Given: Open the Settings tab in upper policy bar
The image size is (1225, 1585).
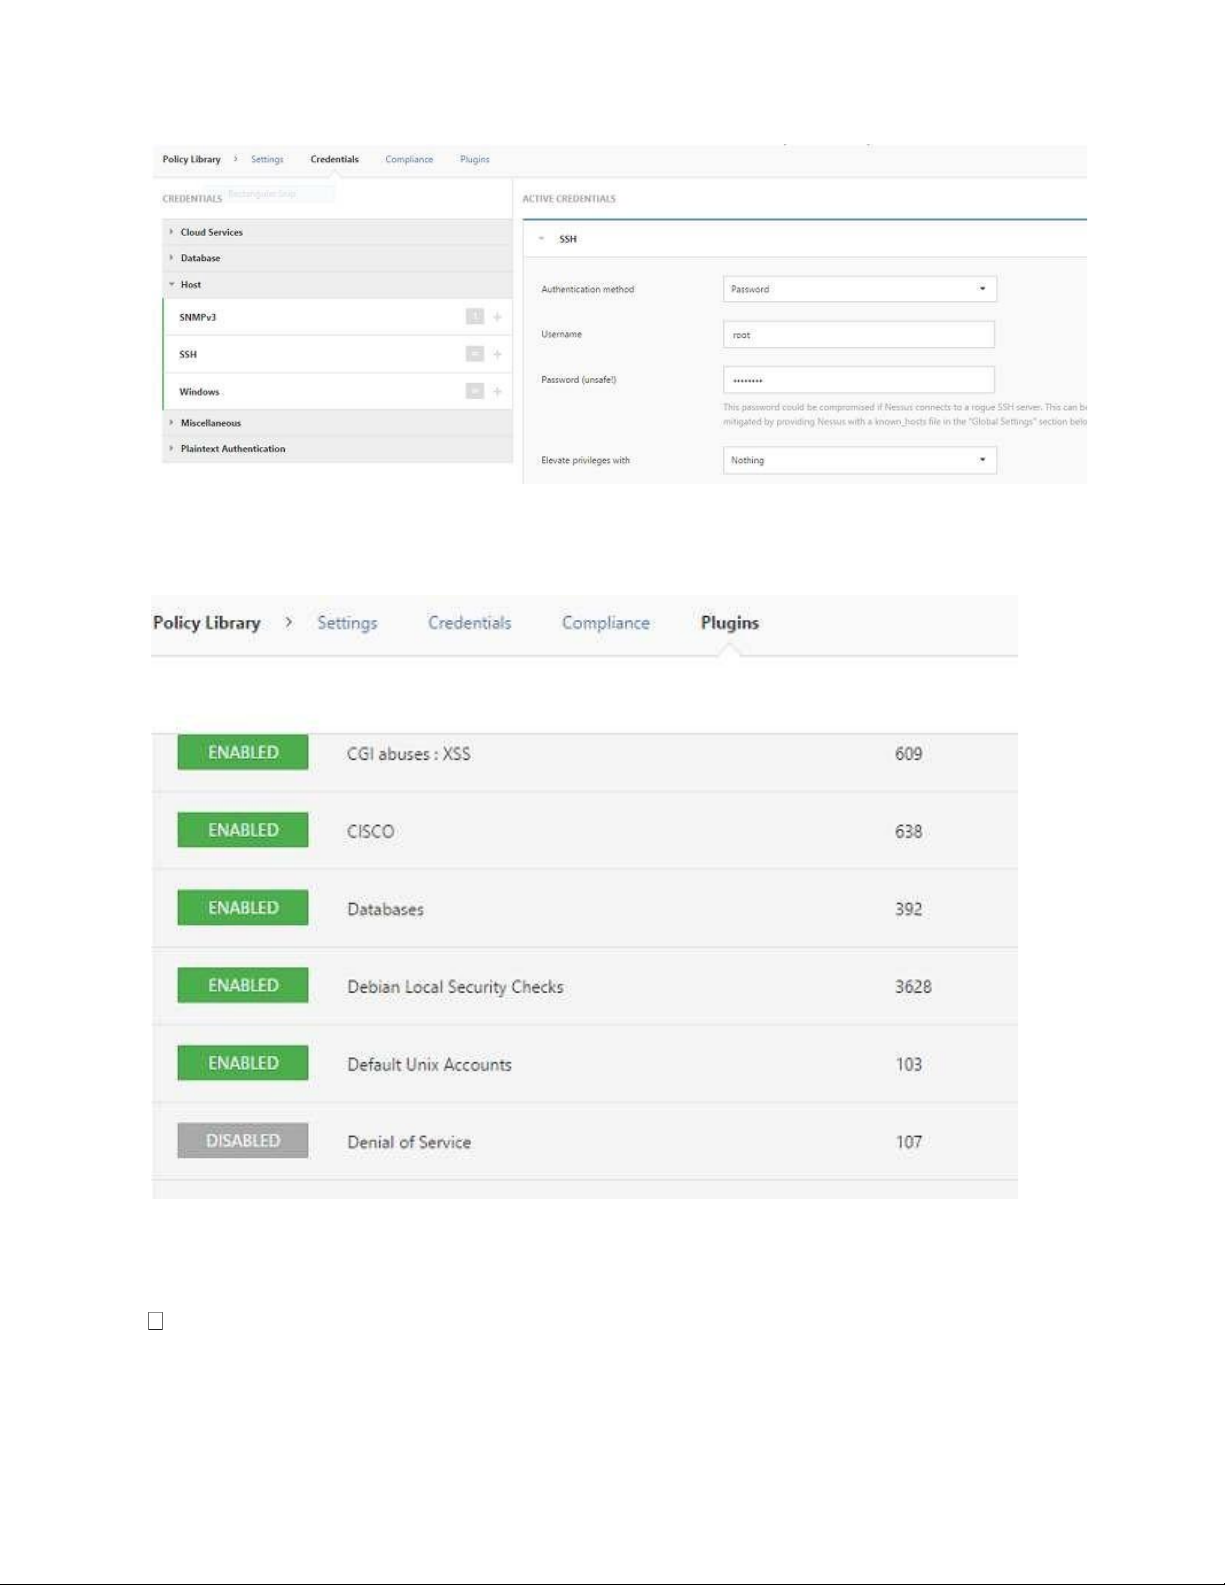Looking at the screenshot, I should point(267,159).
